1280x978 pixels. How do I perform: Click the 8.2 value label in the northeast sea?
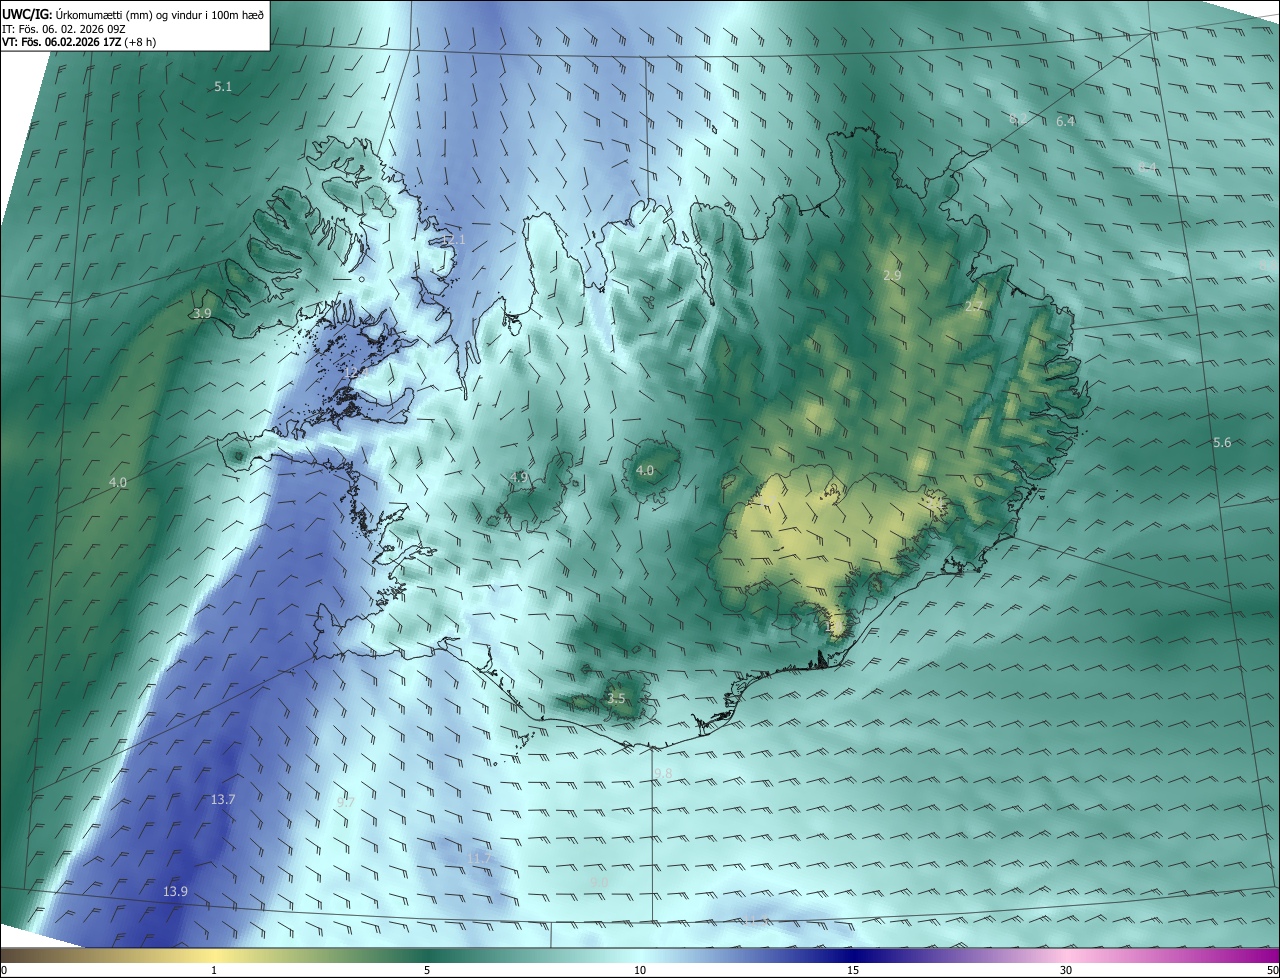click(x=1017, y=119)
